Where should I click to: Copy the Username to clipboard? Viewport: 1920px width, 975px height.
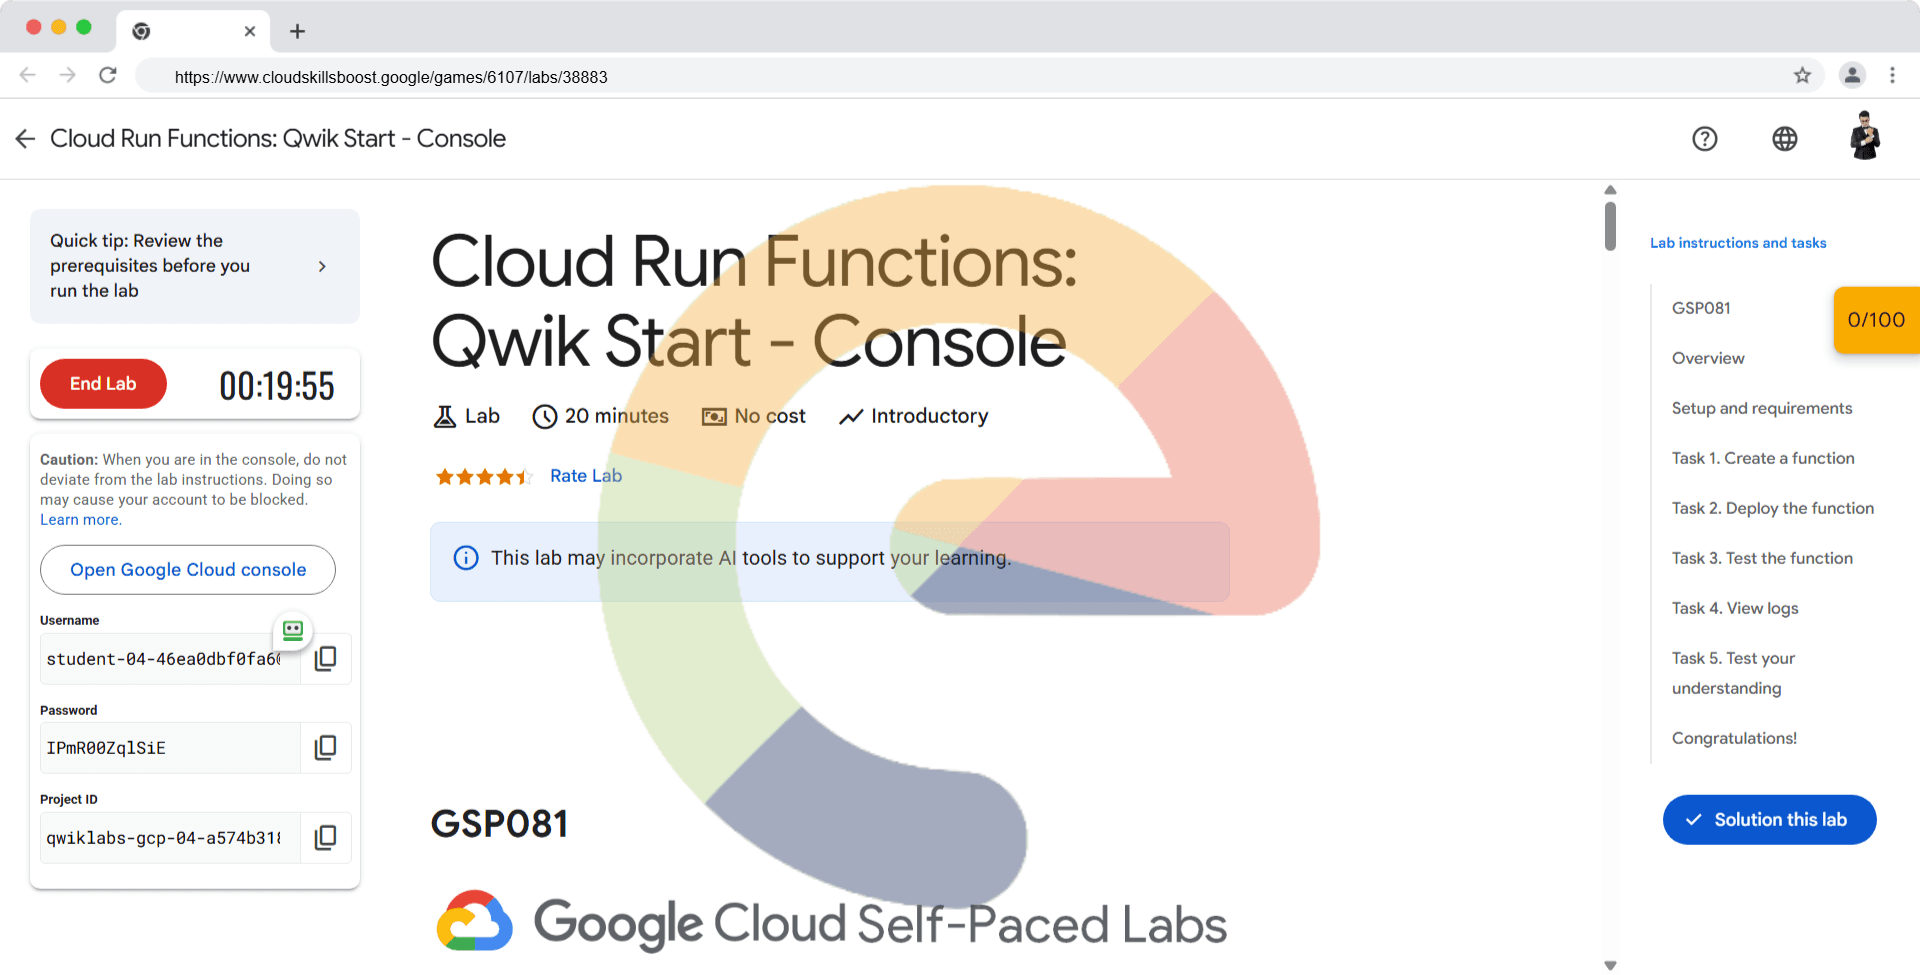point(325,659)
